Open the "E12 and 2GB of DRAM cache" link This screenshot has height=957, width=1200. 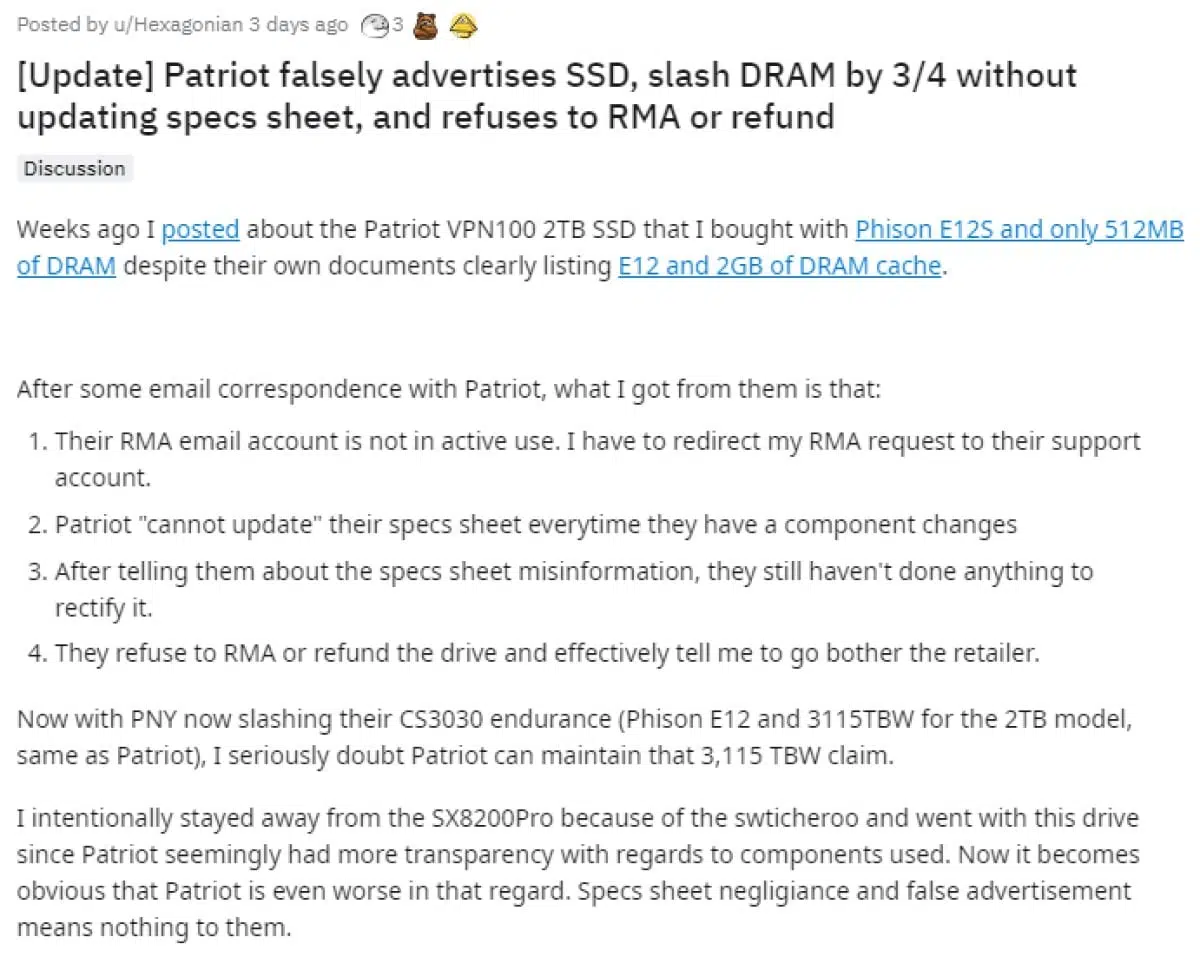779,266
